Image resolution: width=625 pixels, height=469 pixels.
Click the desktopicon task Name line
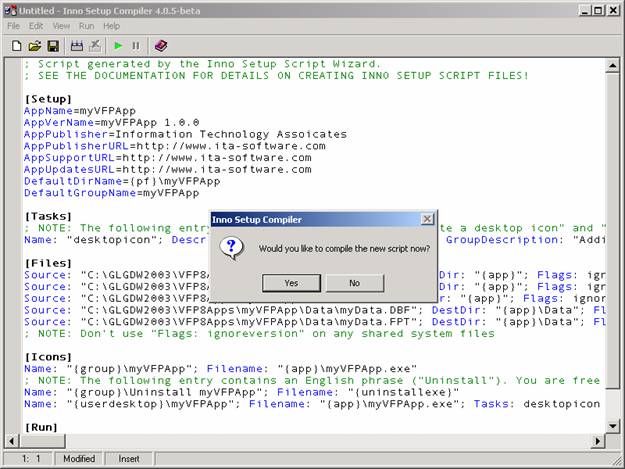(x=314, y=239)
